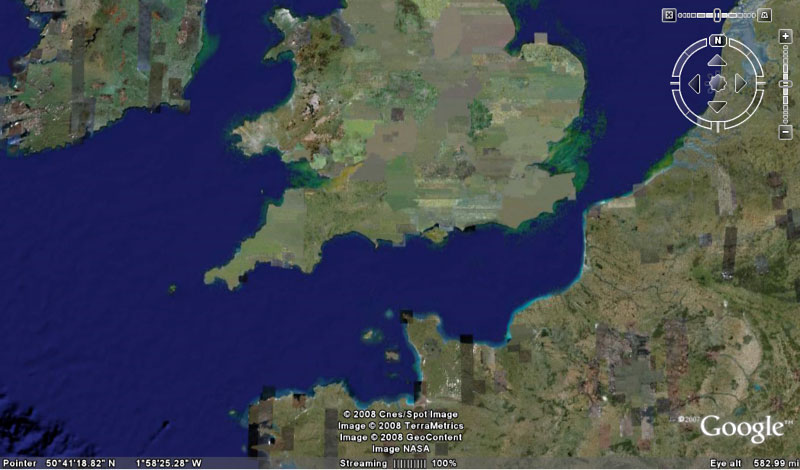Click the N north-reset button on compass
Image resolution: width=800 pixels, height=470 pixels.
click(717, 41)
